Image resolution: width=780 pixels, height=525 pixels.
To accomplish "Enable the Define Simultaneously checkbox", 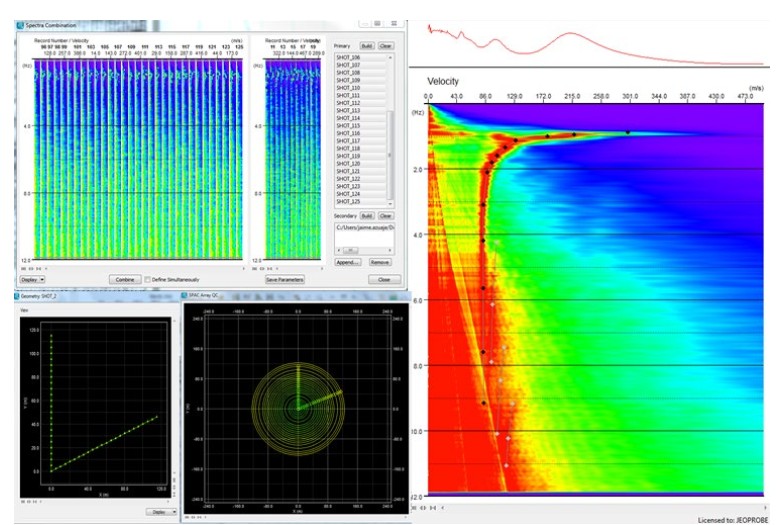I will 149,280.
